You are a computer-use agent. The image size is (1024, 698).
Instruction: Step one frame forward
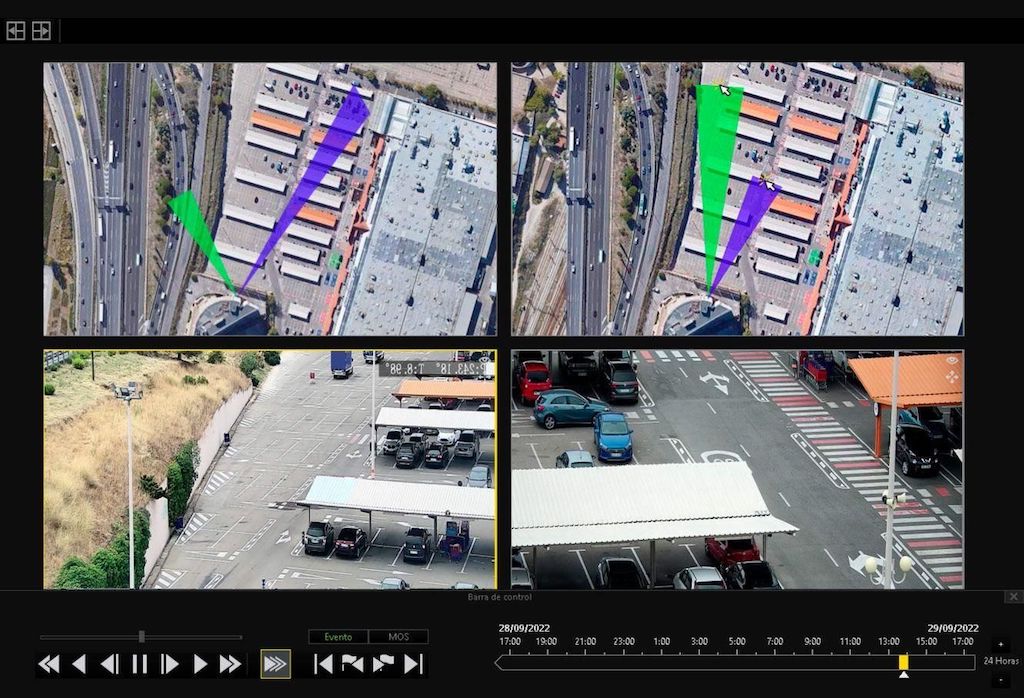pyautogui.click(x=170, y=664)
